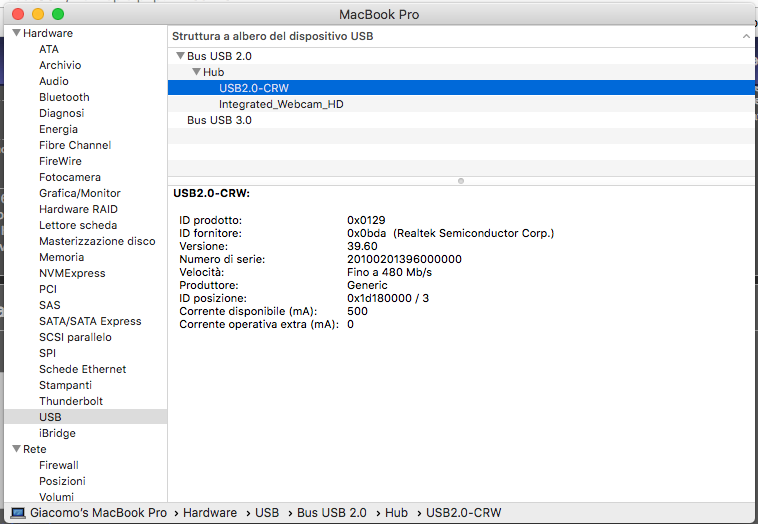Select NVMExpress in the sidebar
Screen dimensions: 758x524
click(x=72, y=273)
